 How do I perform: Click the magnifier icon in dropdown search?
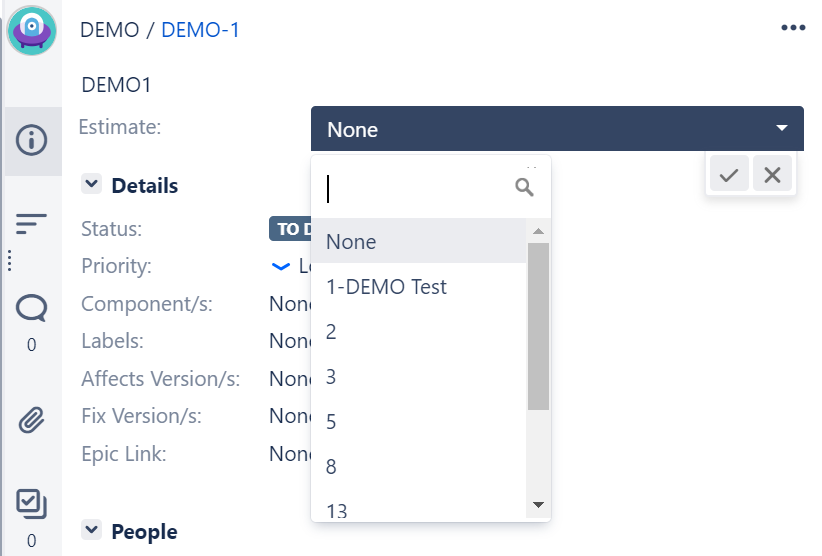(x=524, y=187)
